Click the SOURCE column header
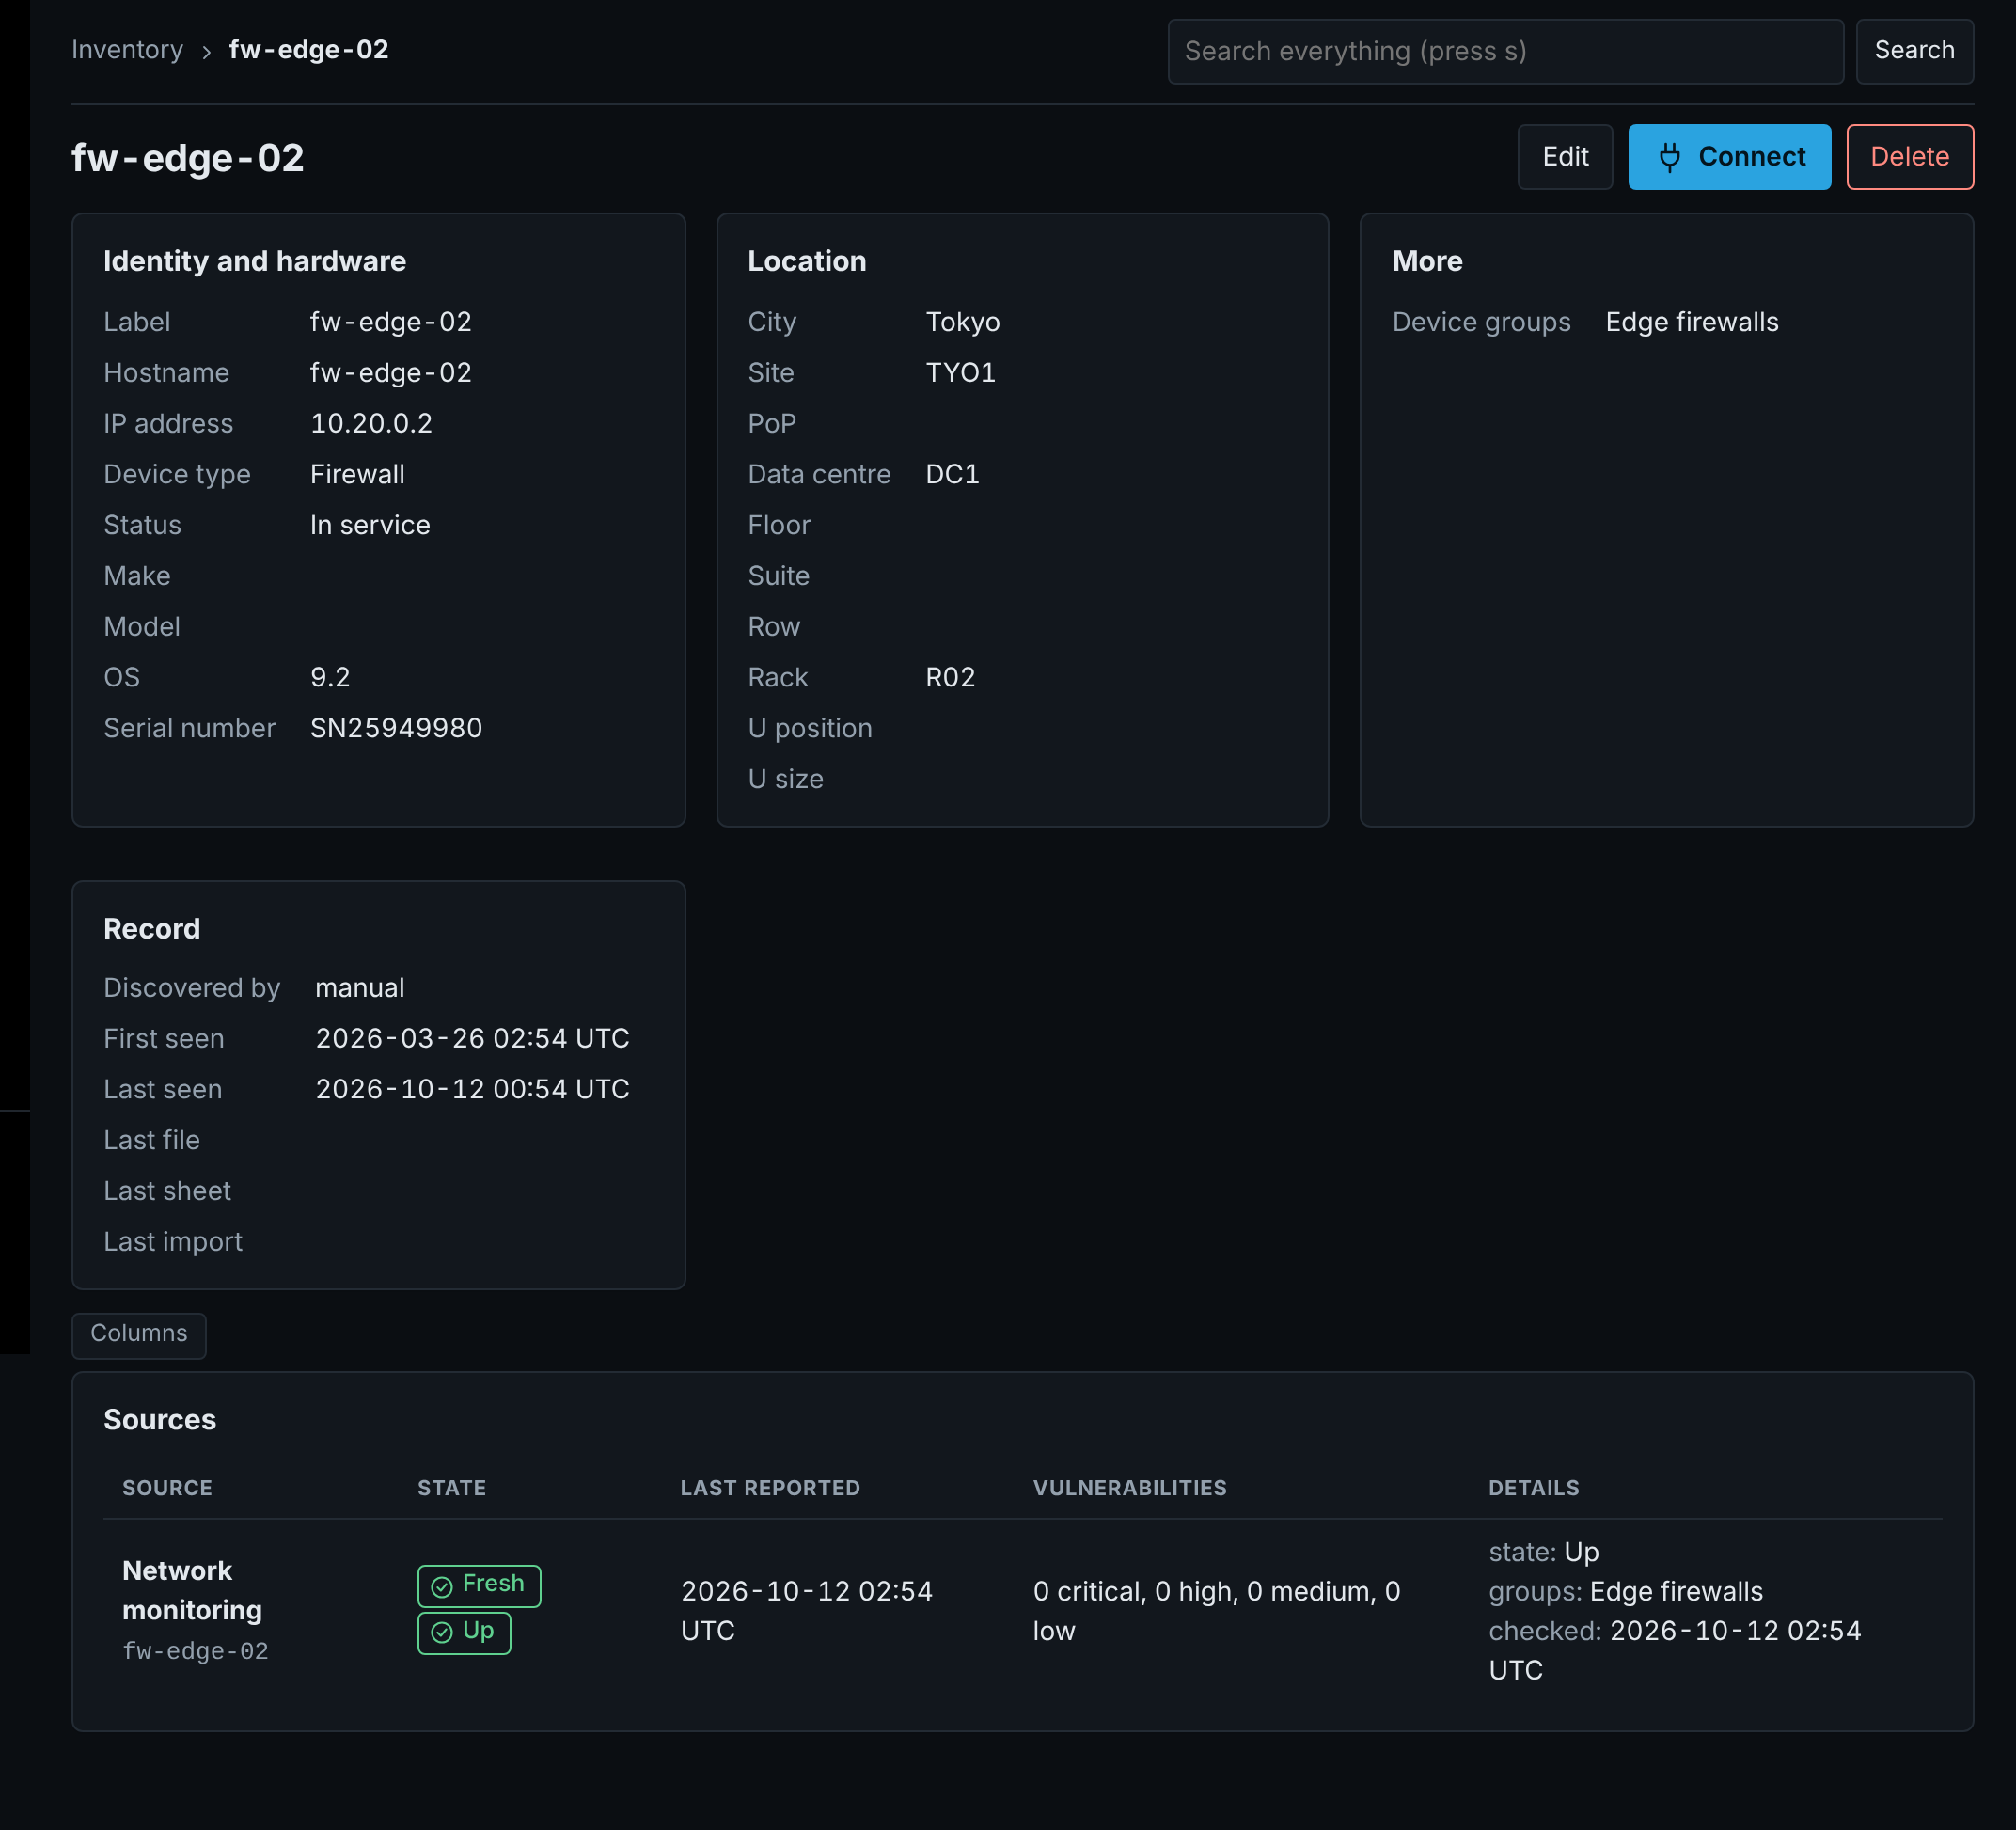 coord(167,1487)
